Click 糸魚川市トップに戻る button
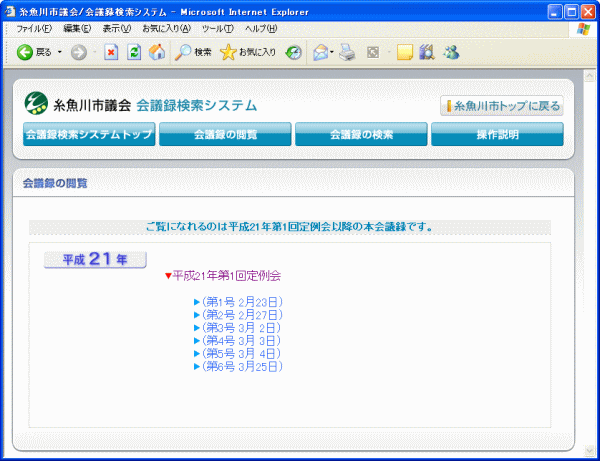This screenshot has height=461, width=600. coord(502,106)
